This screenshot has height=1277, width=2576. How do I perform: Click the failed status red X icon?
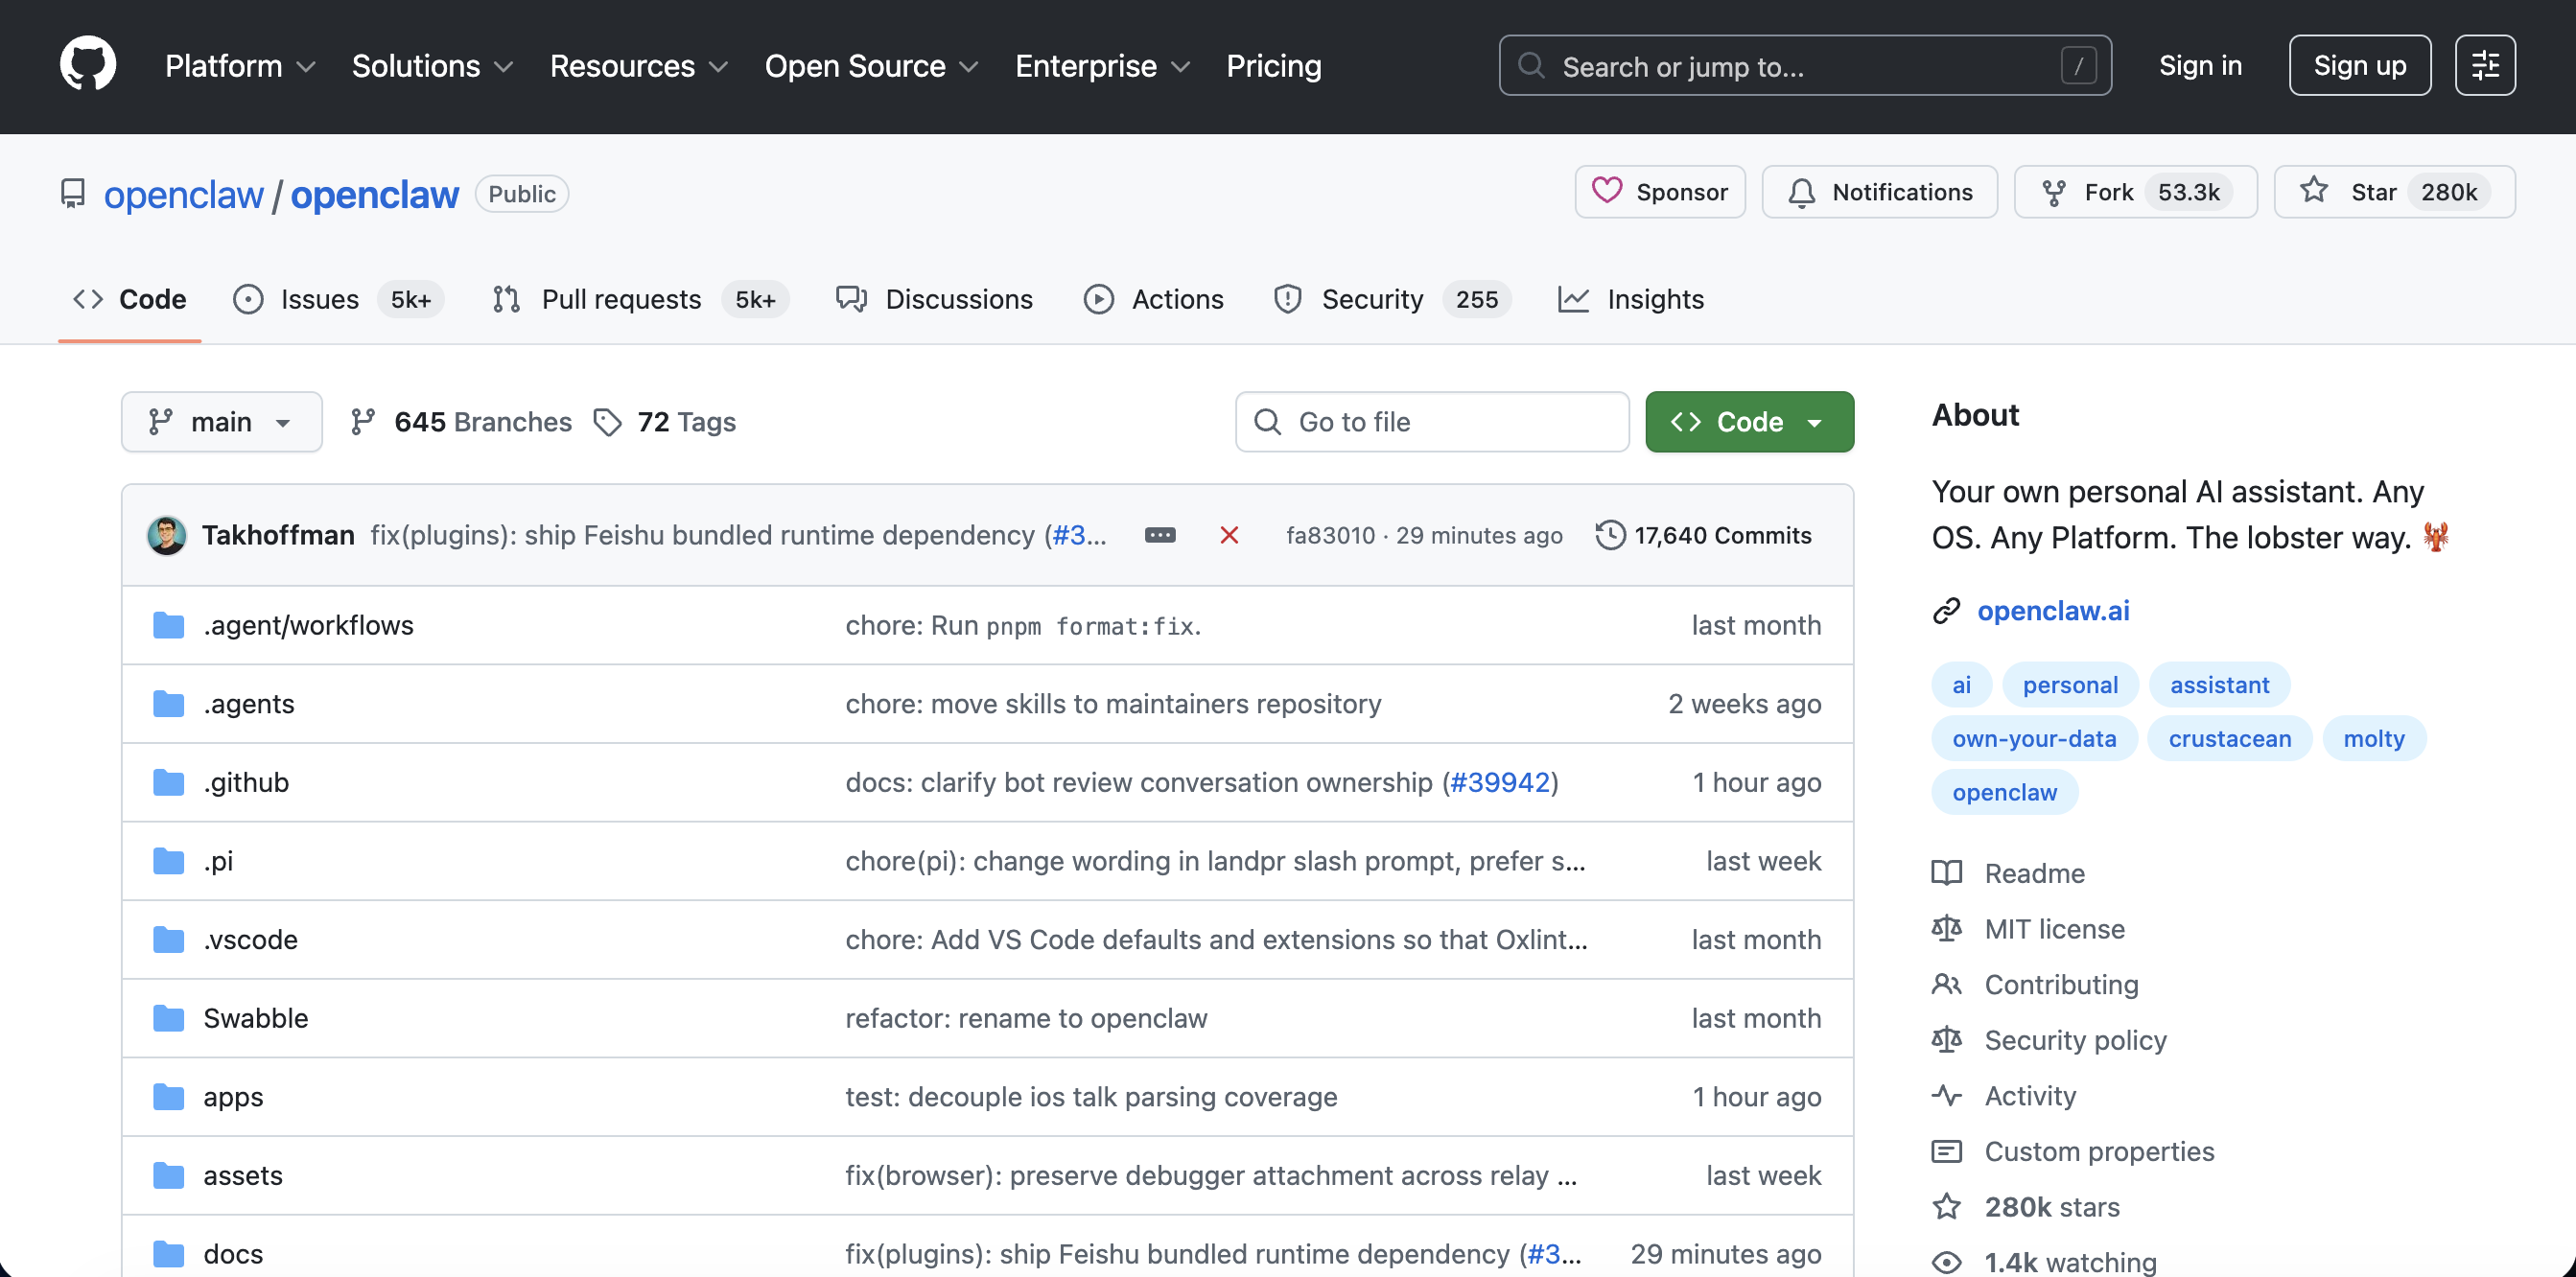[1229, 535]
